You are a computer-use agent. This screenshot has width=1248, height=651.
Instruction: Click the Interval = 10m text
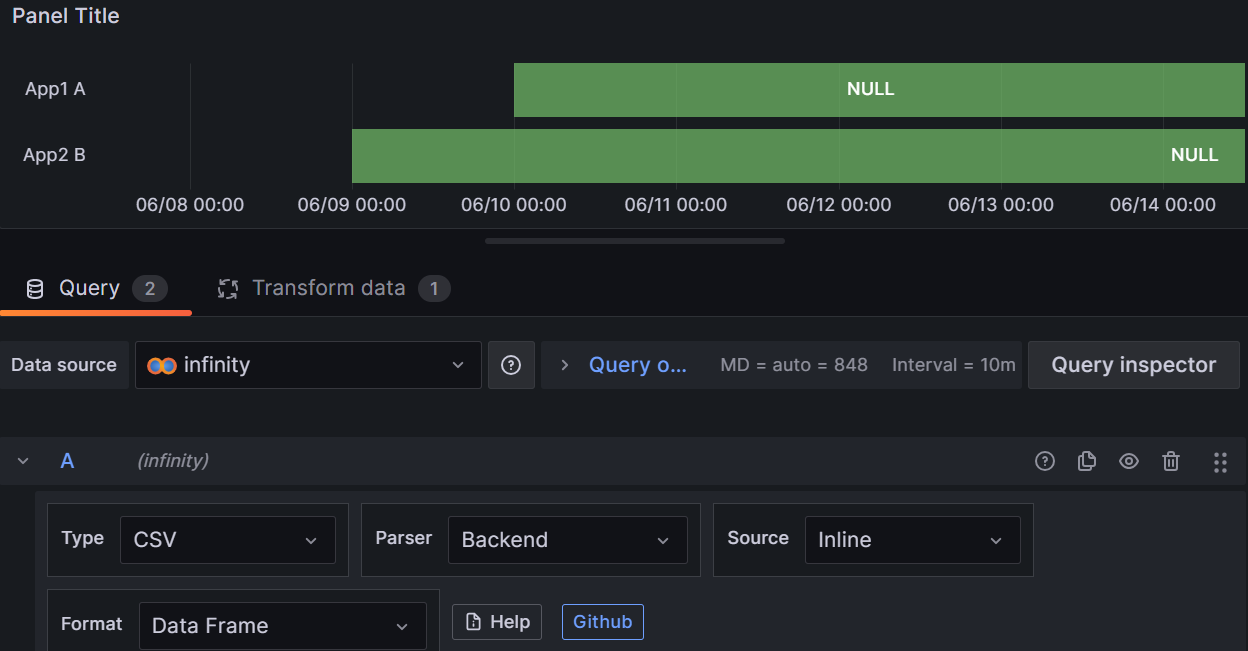click(954, 365)
